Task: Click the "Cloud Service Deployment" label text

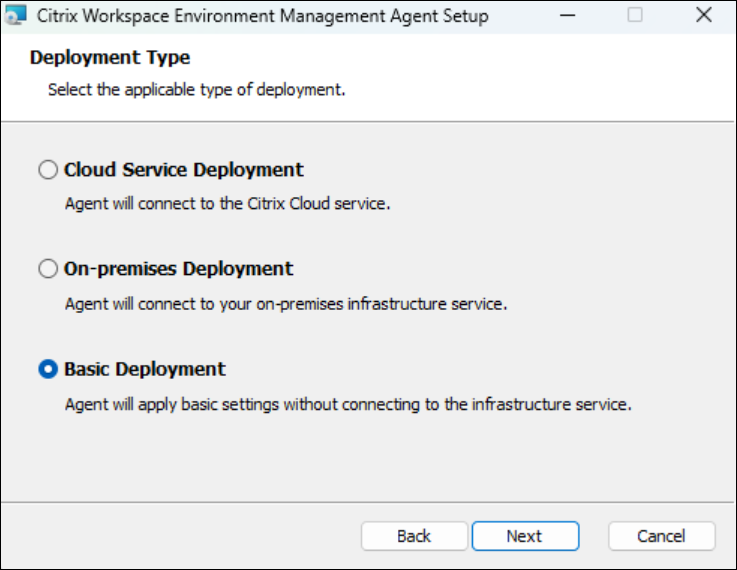Action: point(184,170)
